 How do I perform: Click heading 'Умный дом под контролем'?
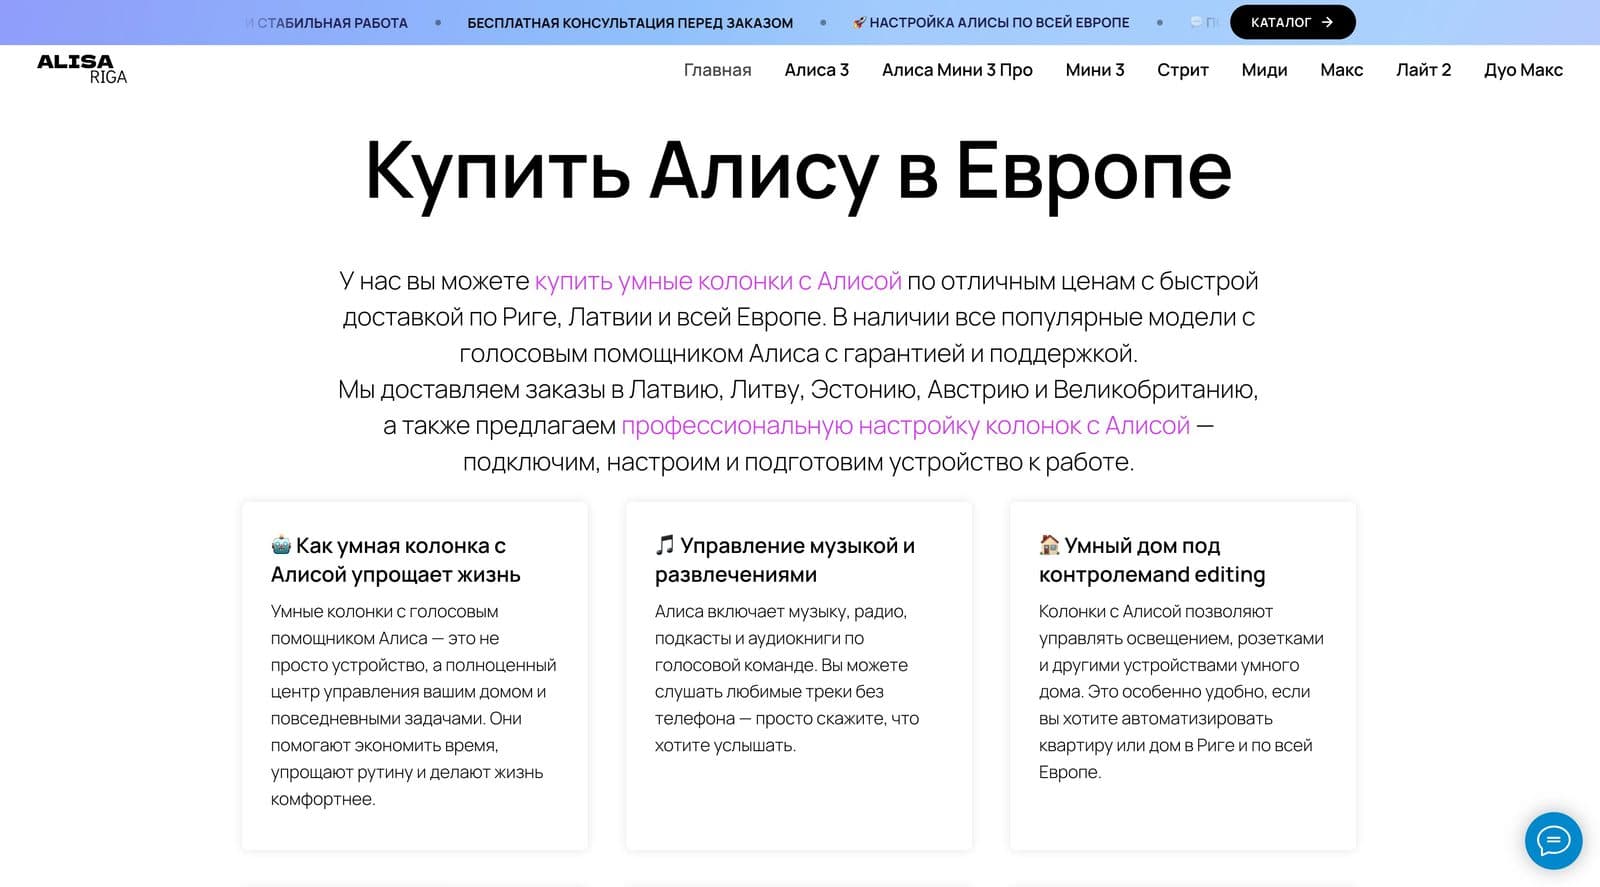pos(1152,560)
